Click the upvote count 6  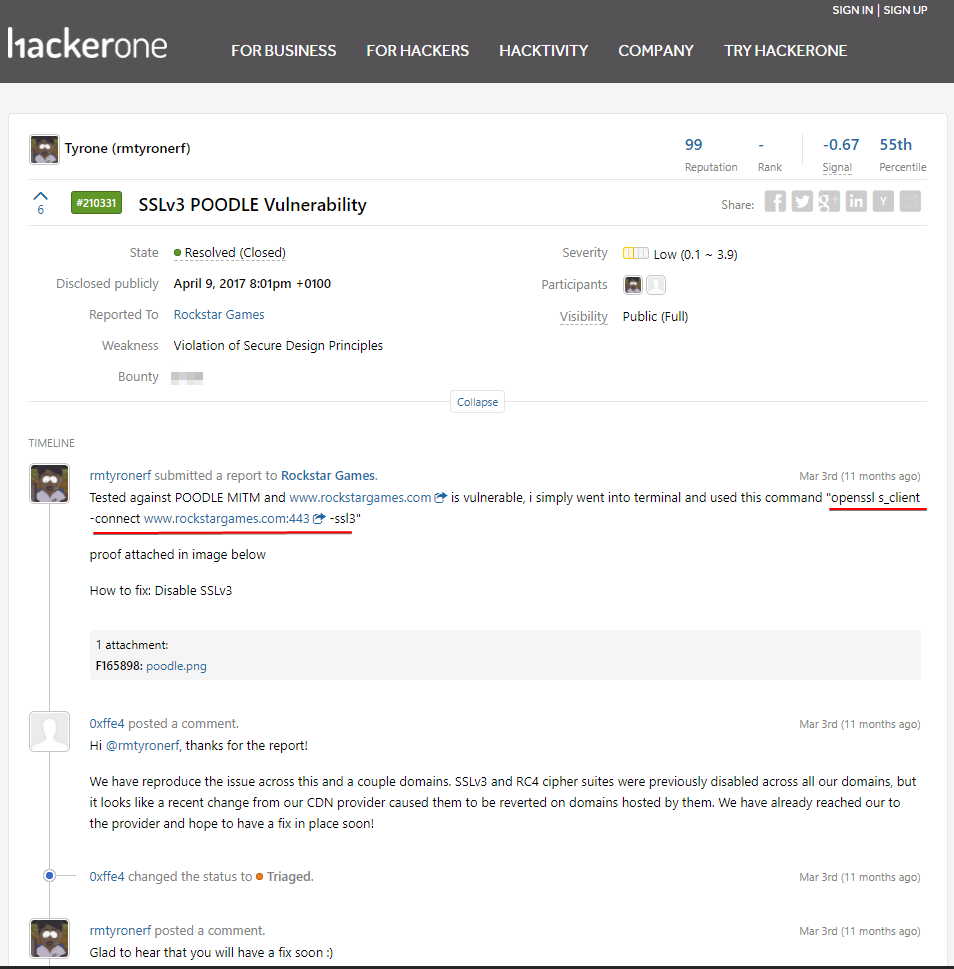[x=41, y=210]
